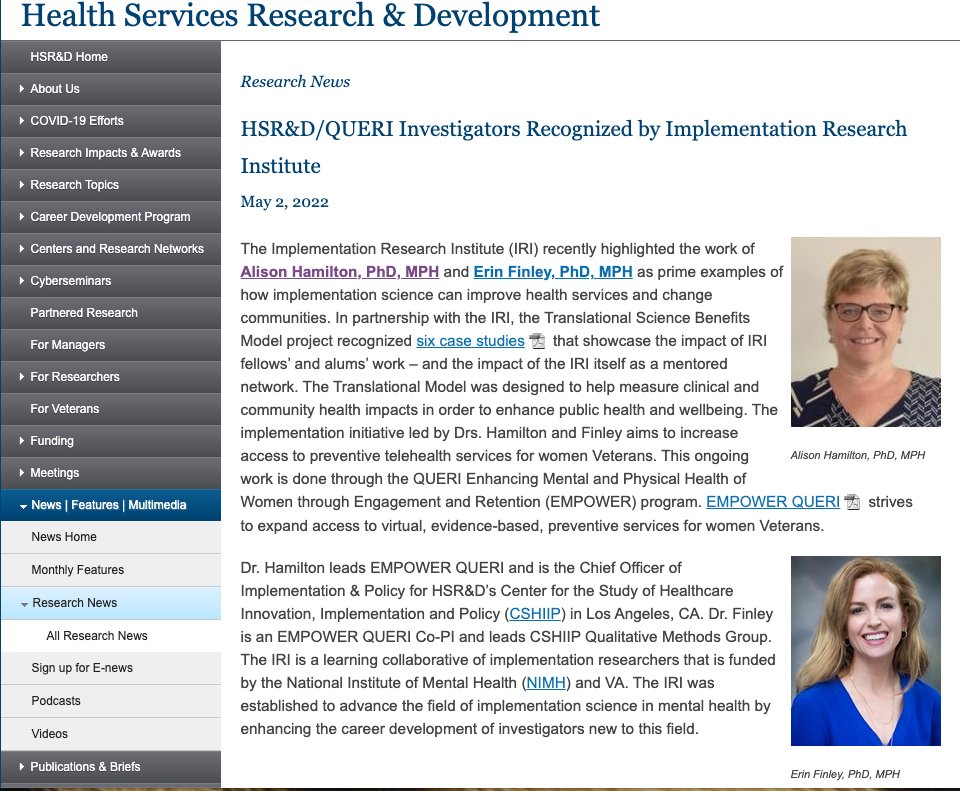Expand the For Researchers arrow
This screenshot has height=791, width=960.
tap(22, 377)
